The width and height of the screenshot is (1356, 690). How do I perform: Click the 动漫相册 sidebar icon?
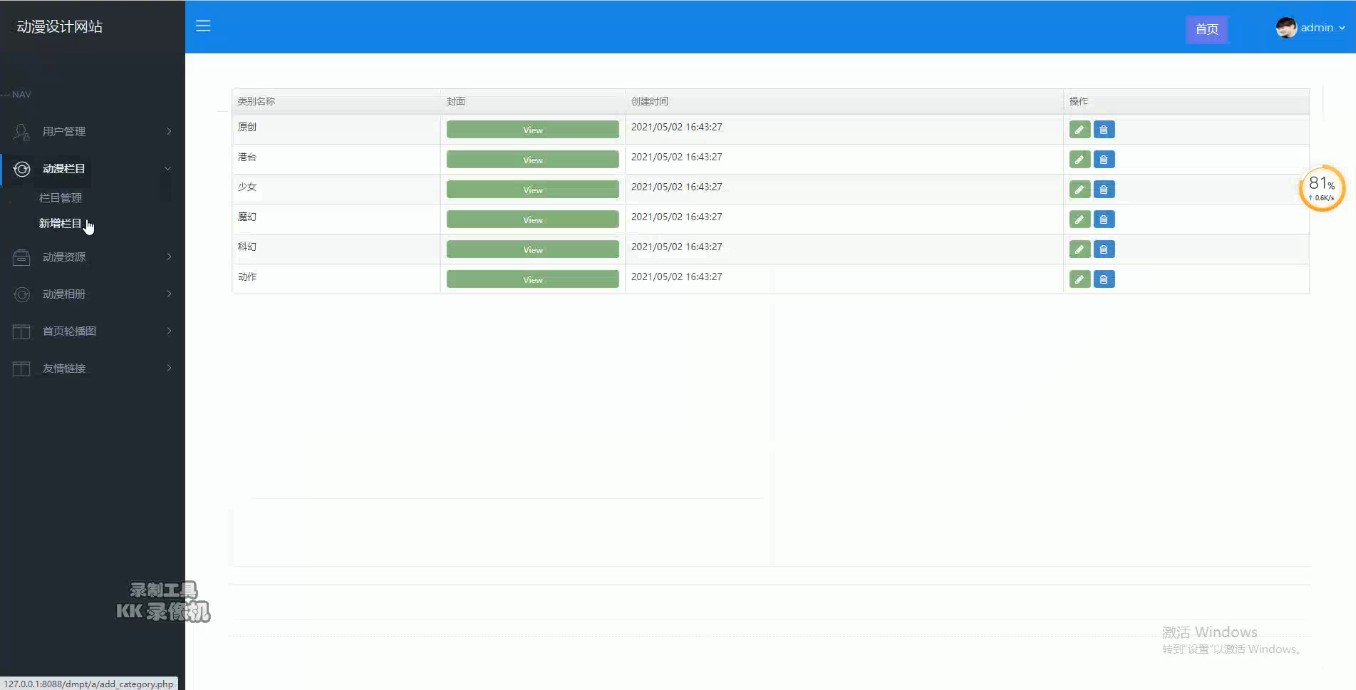point(21,294)
